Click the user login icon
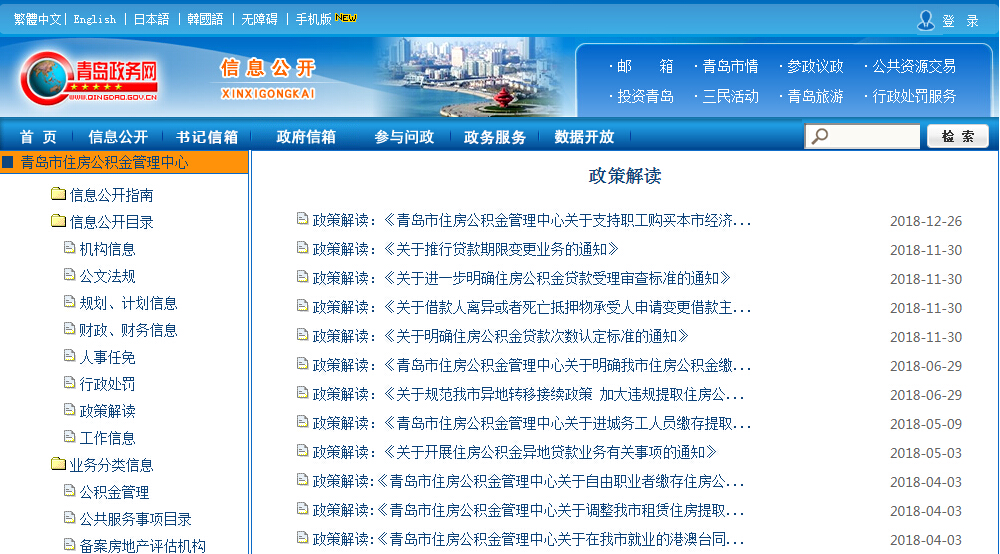This screenshot has height=554, width=1000. 926,20
